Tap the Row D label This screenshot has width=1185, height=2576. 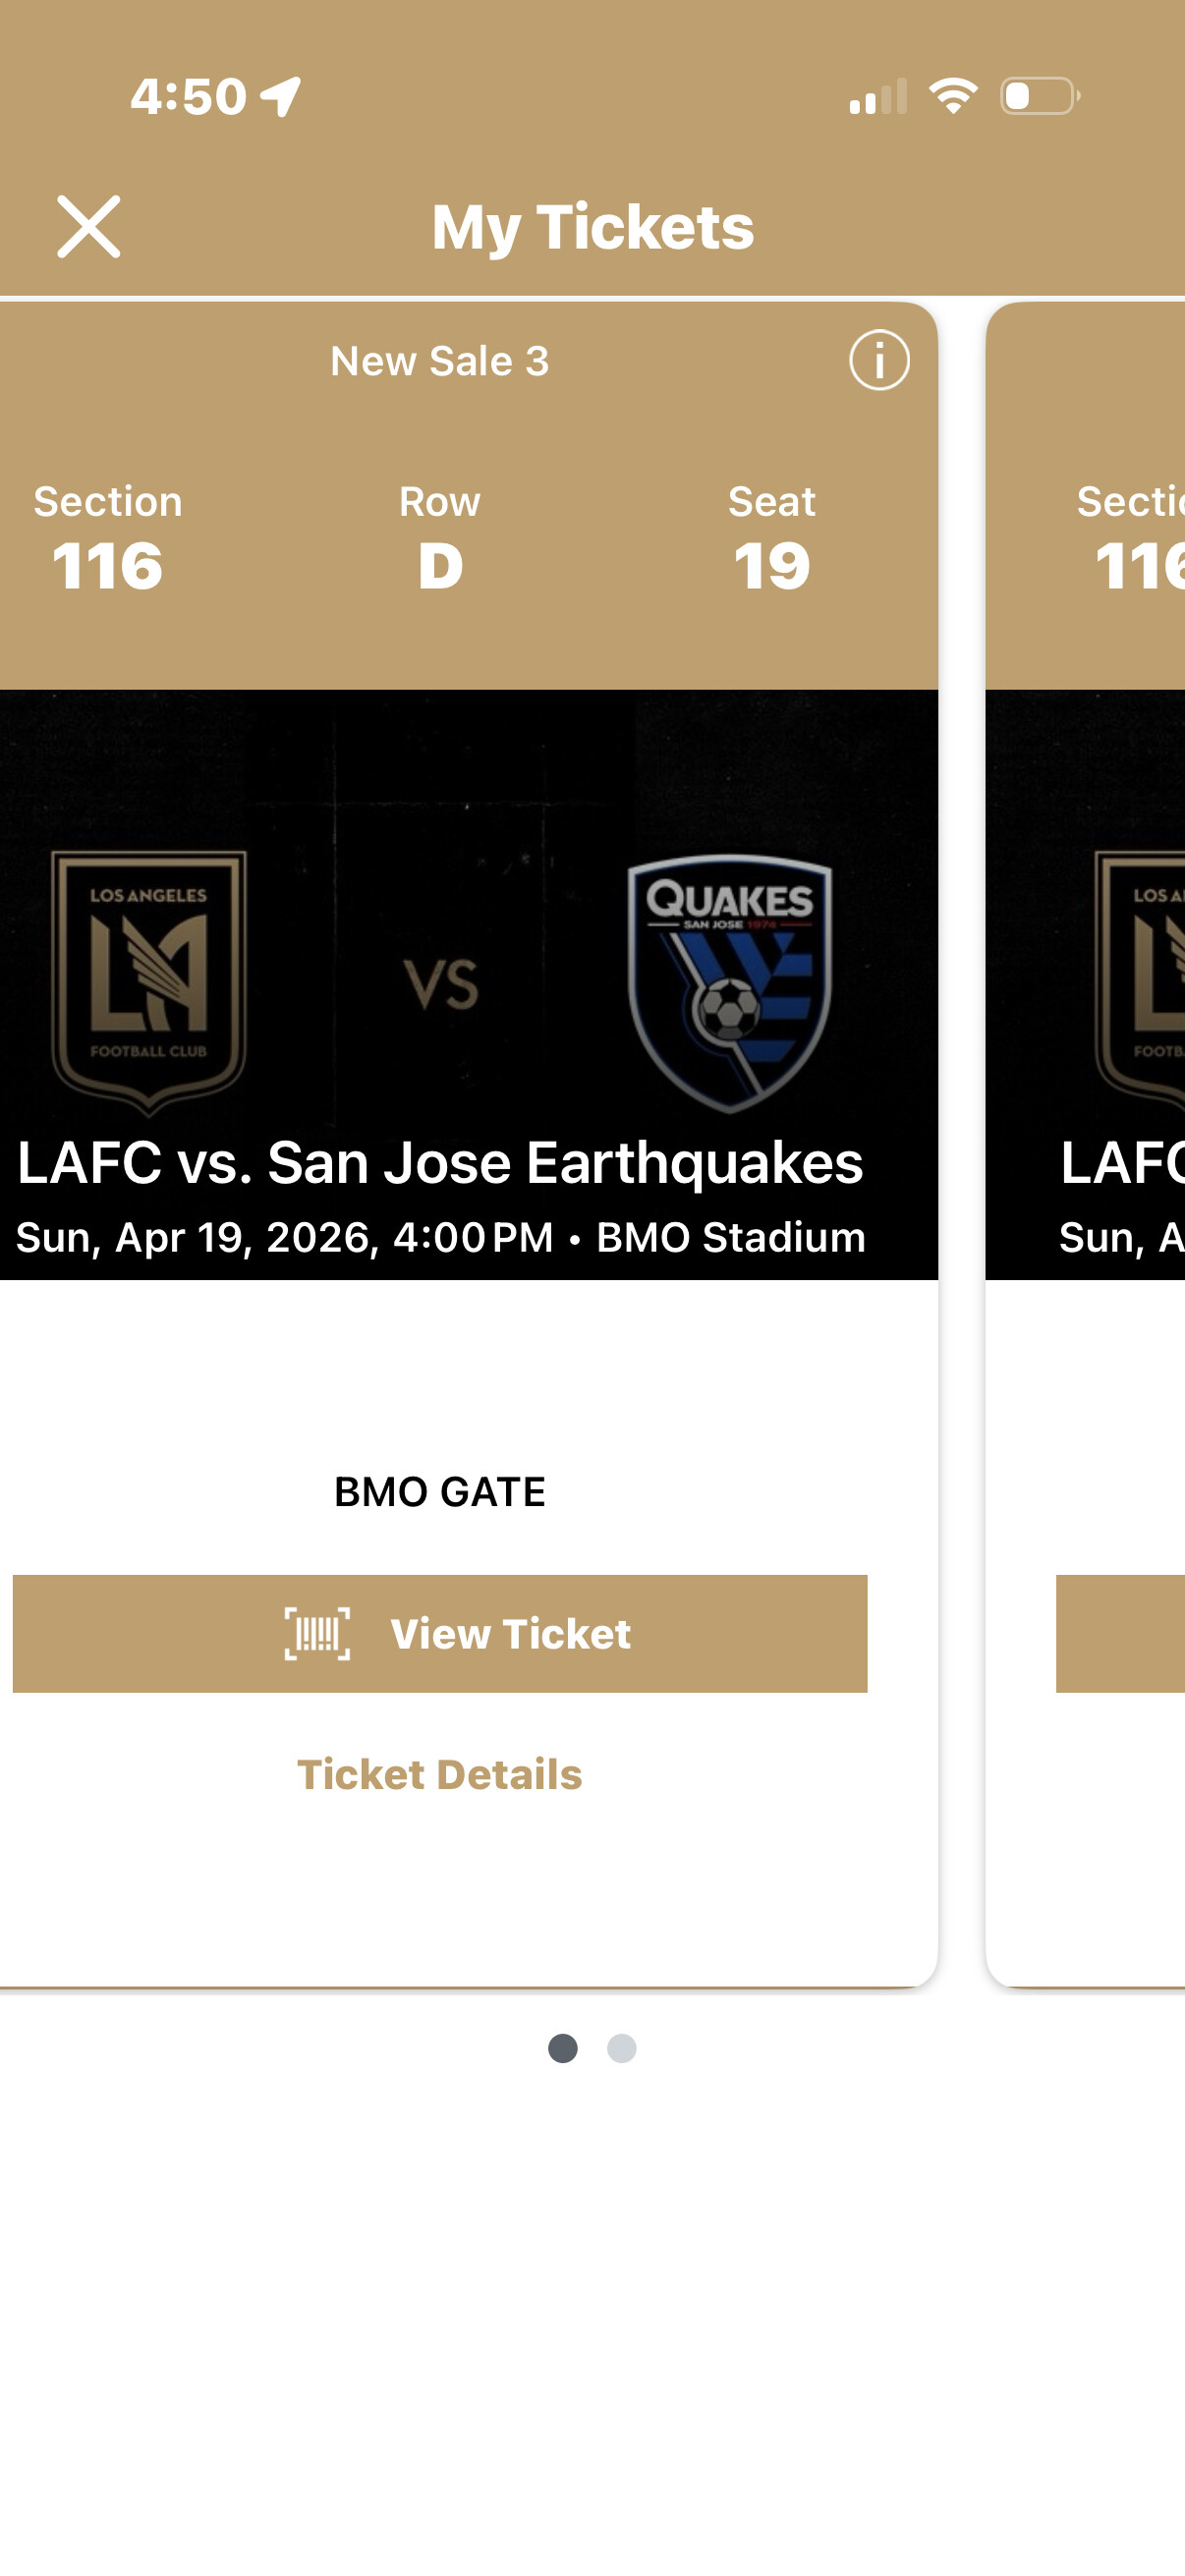[440, 540]
